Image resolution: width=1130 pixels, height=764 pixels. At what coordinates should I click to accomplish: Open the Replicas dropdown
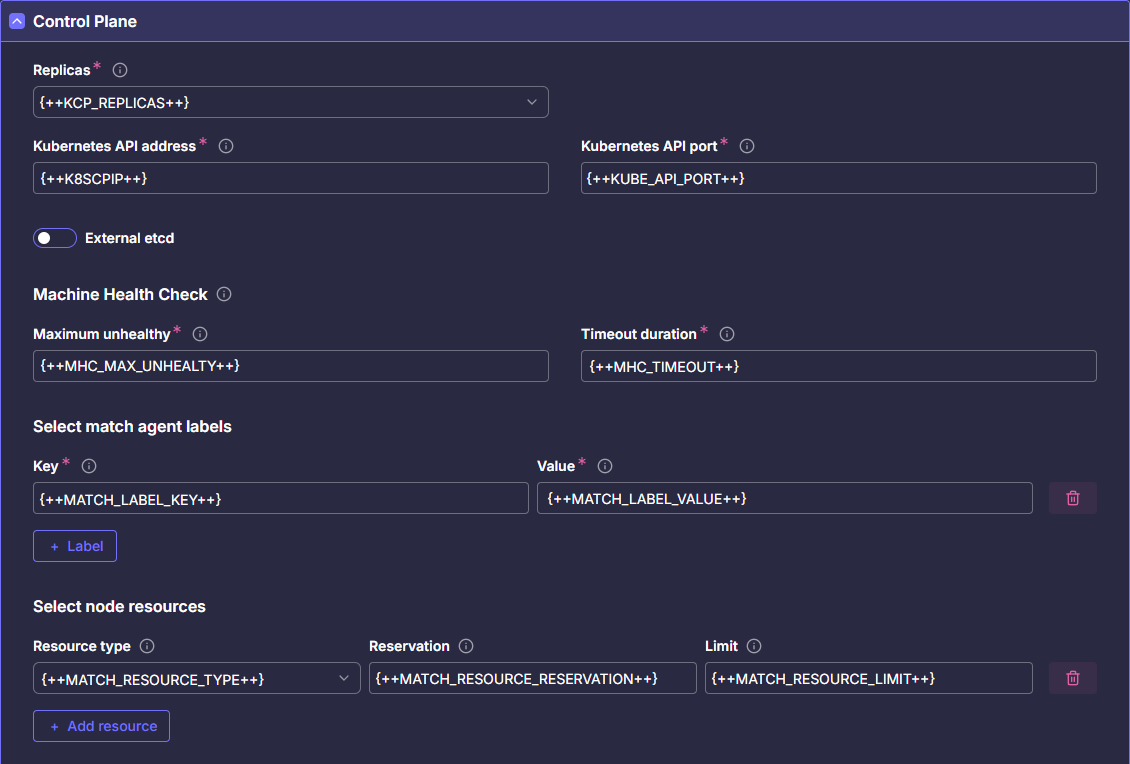[x=290, y=102]
